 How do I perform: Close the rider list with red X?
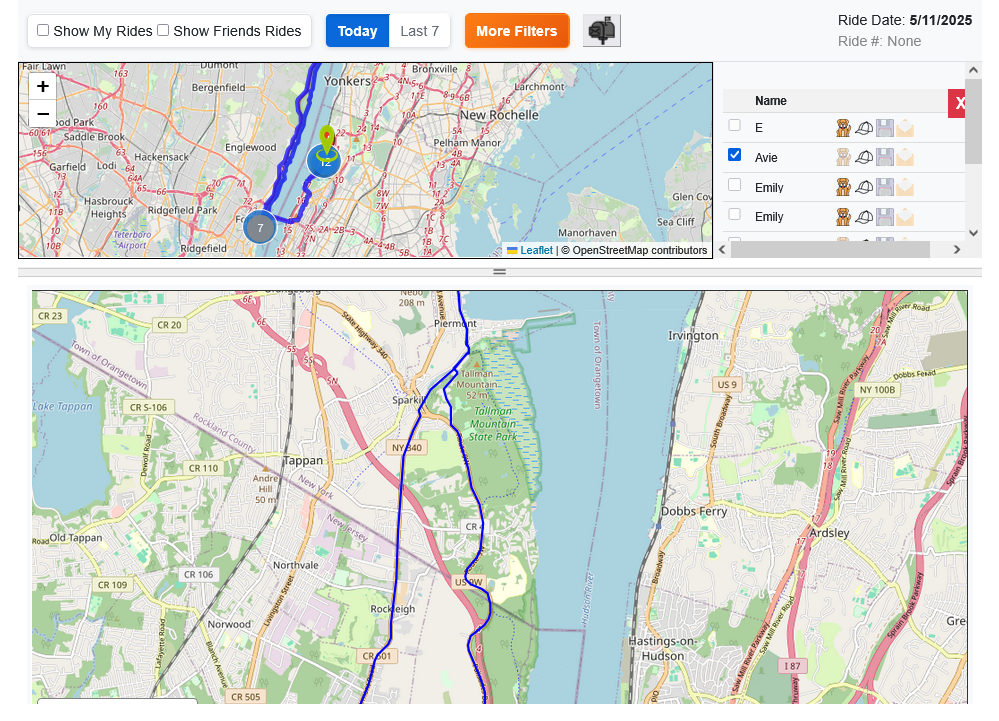pyautogui.click(x=959, y=103)
